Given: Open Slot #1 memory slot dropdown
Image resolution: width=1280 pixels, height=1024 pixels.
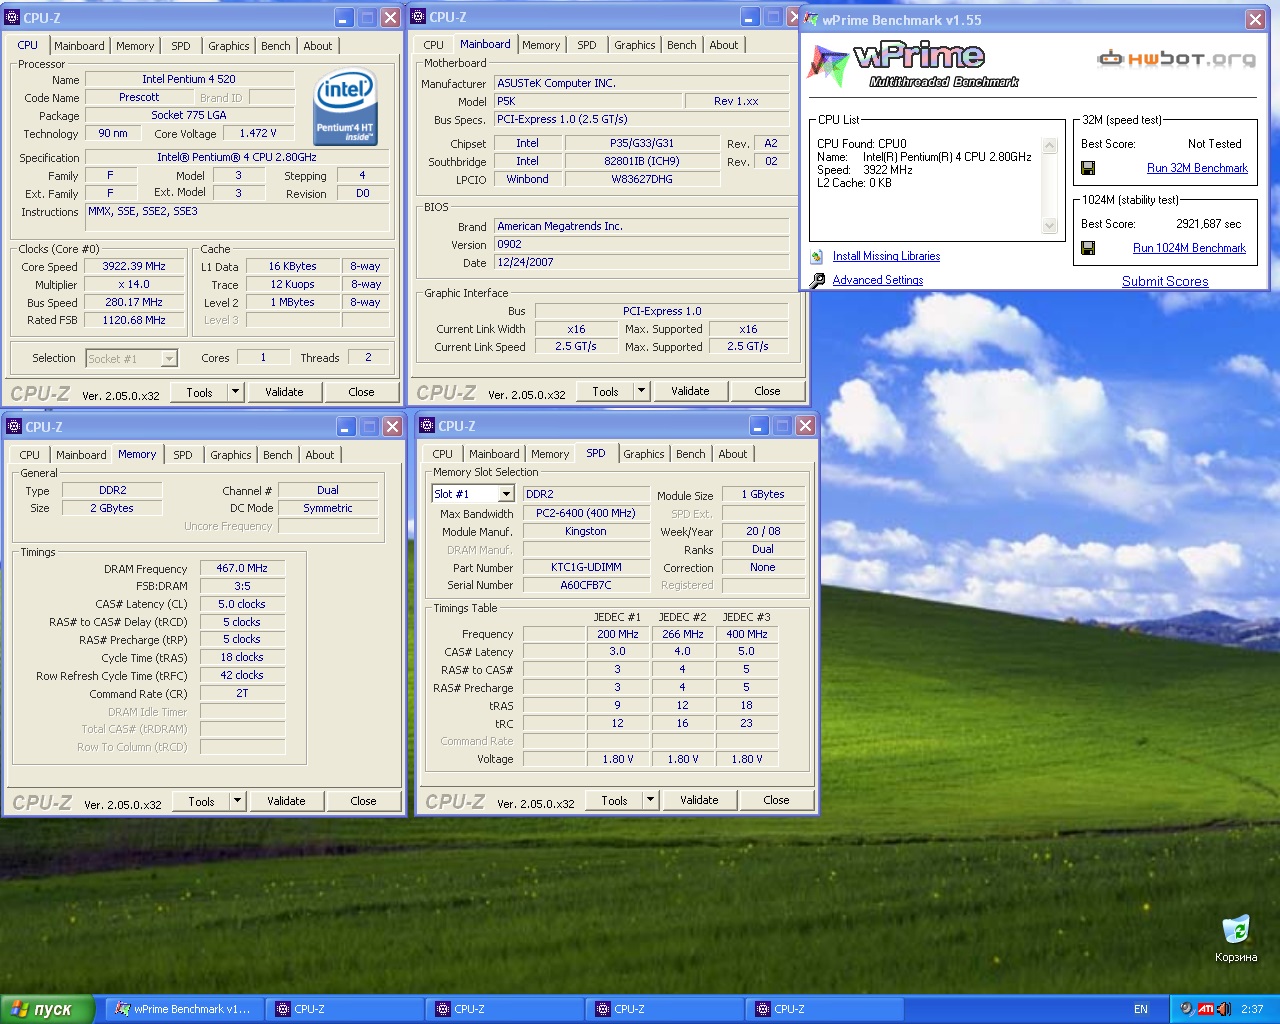Looking at the screenshot, I should point(473,494).
